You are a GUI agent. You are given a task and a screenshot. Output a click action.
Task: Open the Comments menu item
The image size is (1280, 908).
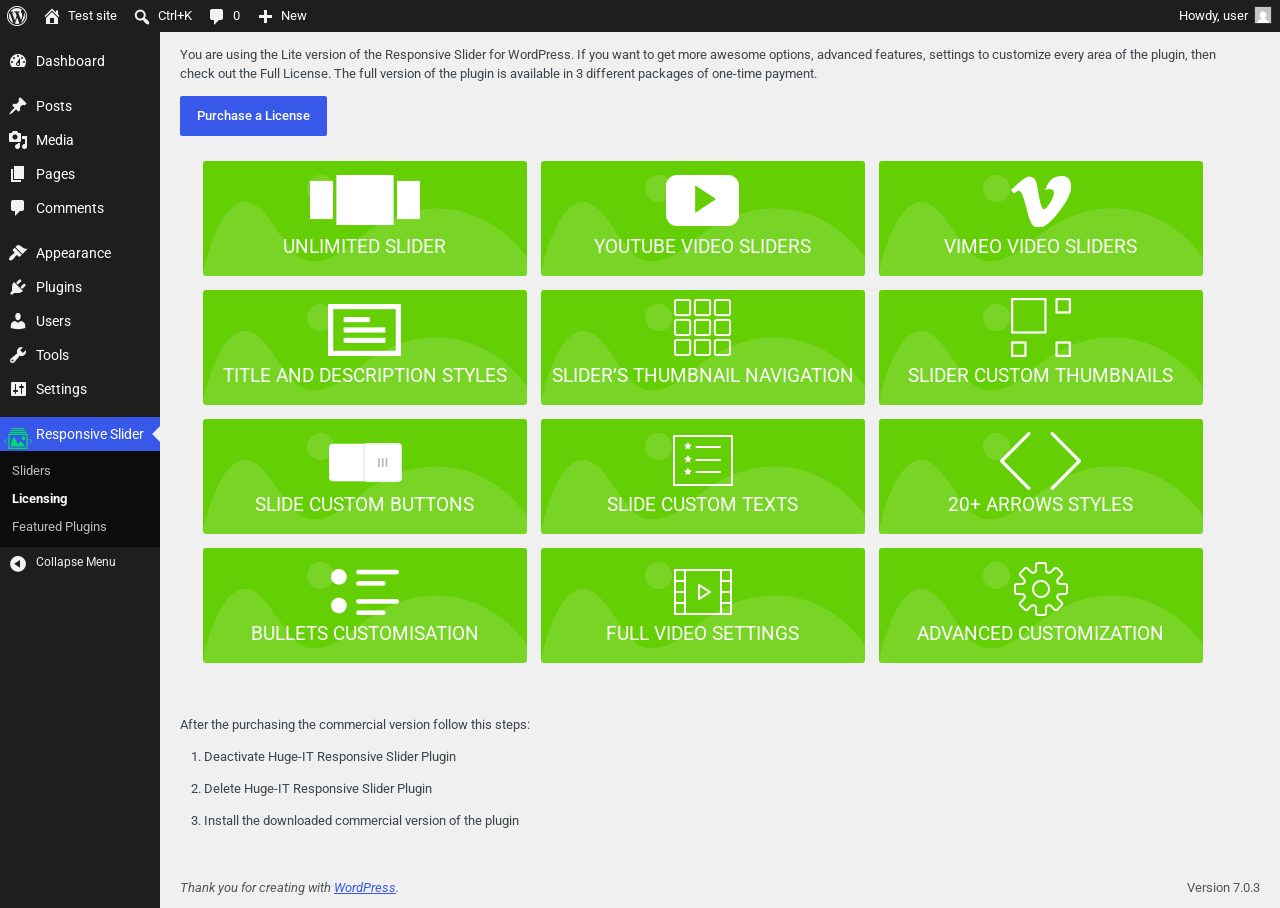click(x=80, y=208)
